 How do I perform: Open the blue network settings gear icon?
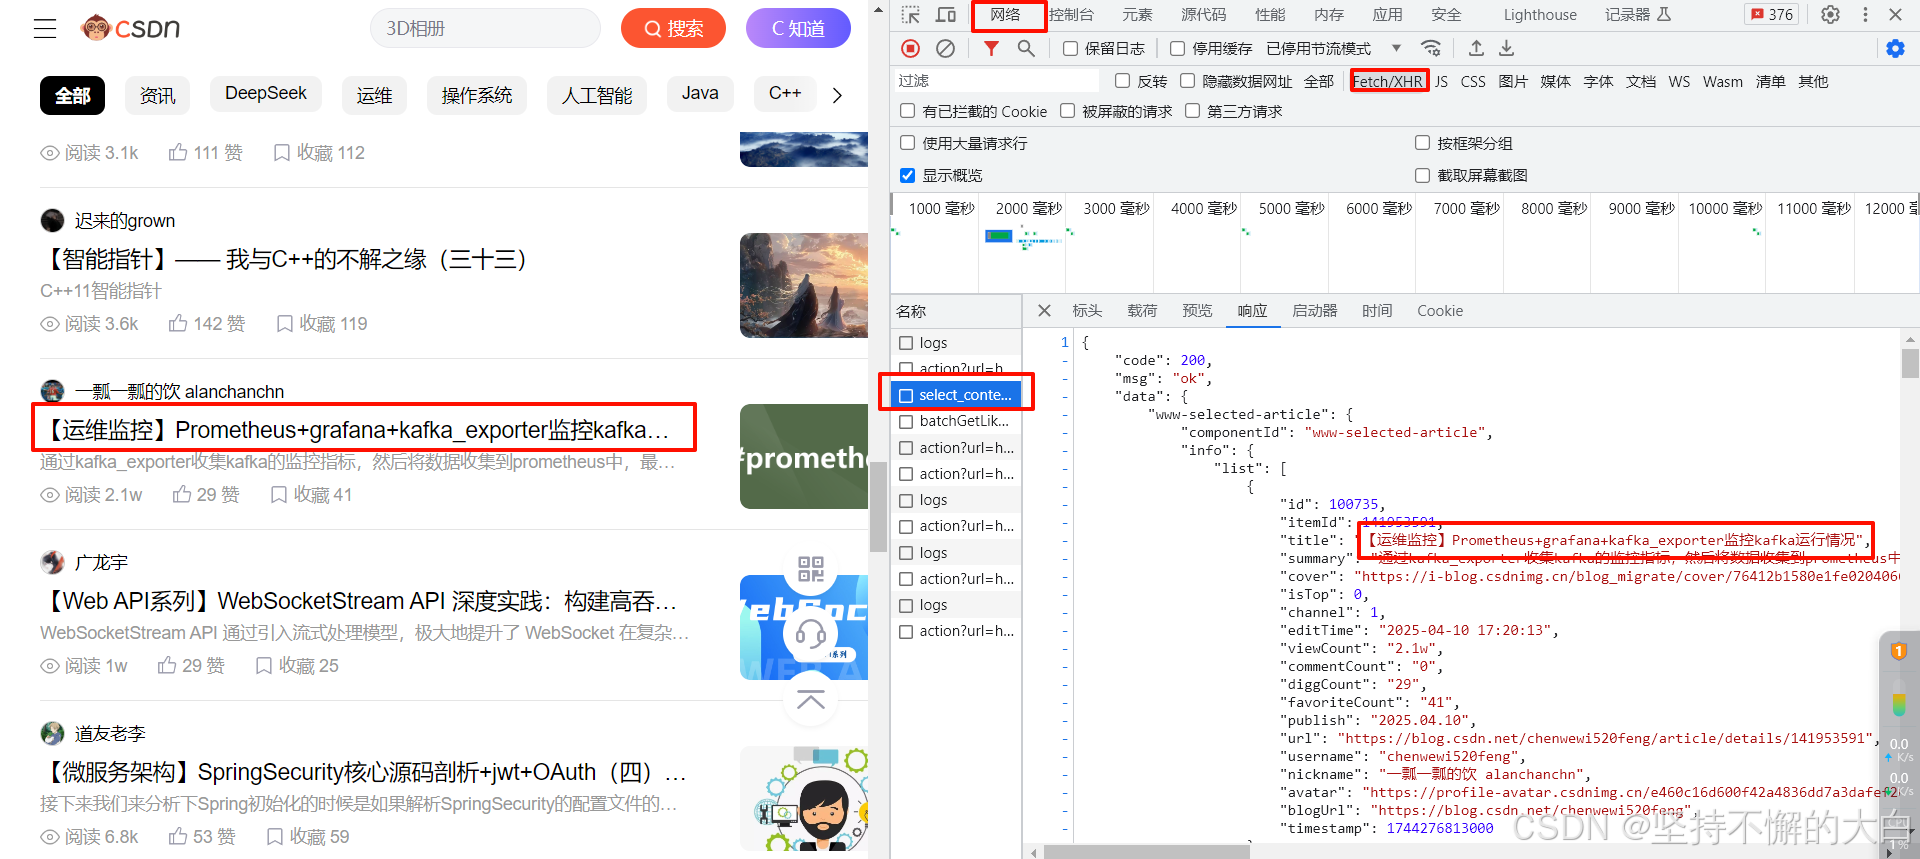click(x=1895, y=48)
